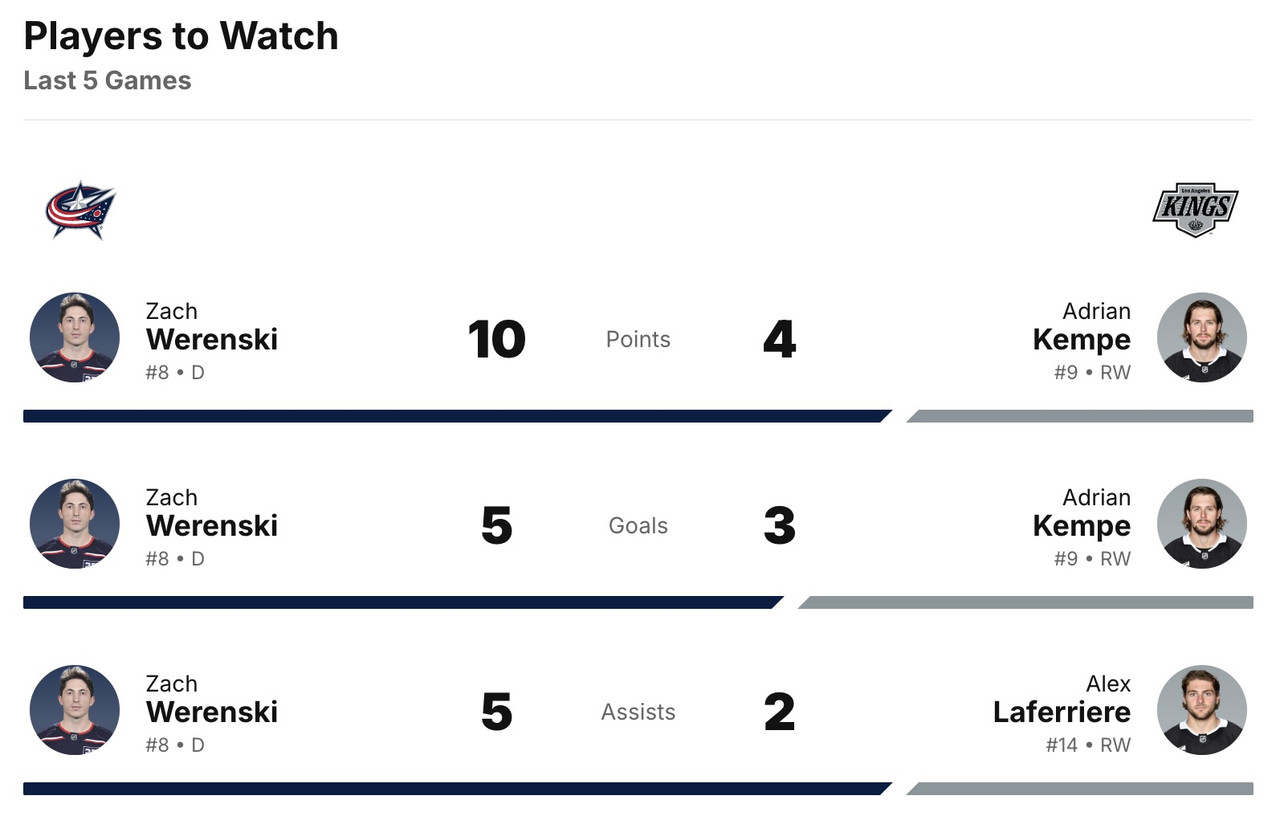Select Zach Werenski's headshot in Assists row
This screenshot has width=1280, height=821.
point(75,710)
